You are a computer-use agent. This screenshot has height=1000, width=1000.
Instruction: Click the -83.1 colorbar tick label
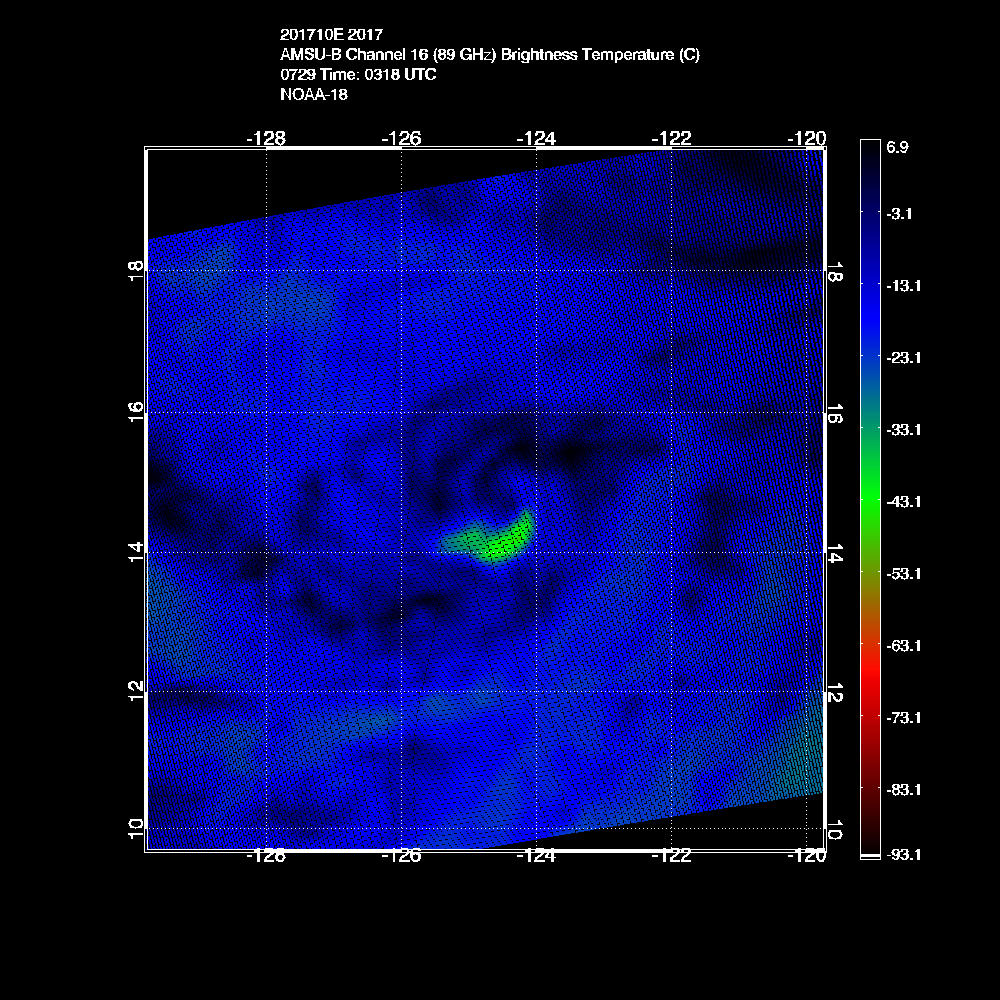[x=904, y=790]
